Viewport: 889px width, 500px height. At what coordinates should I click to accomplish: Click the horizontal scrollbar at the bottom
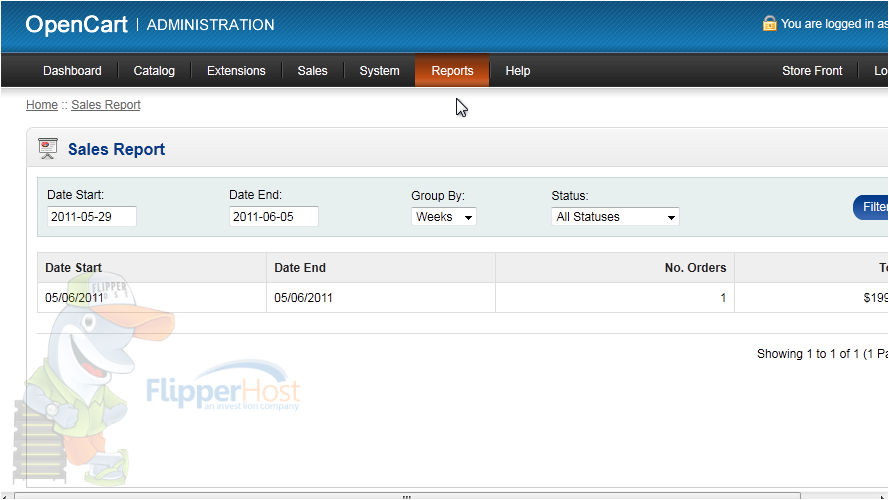(x=407, y=496)
